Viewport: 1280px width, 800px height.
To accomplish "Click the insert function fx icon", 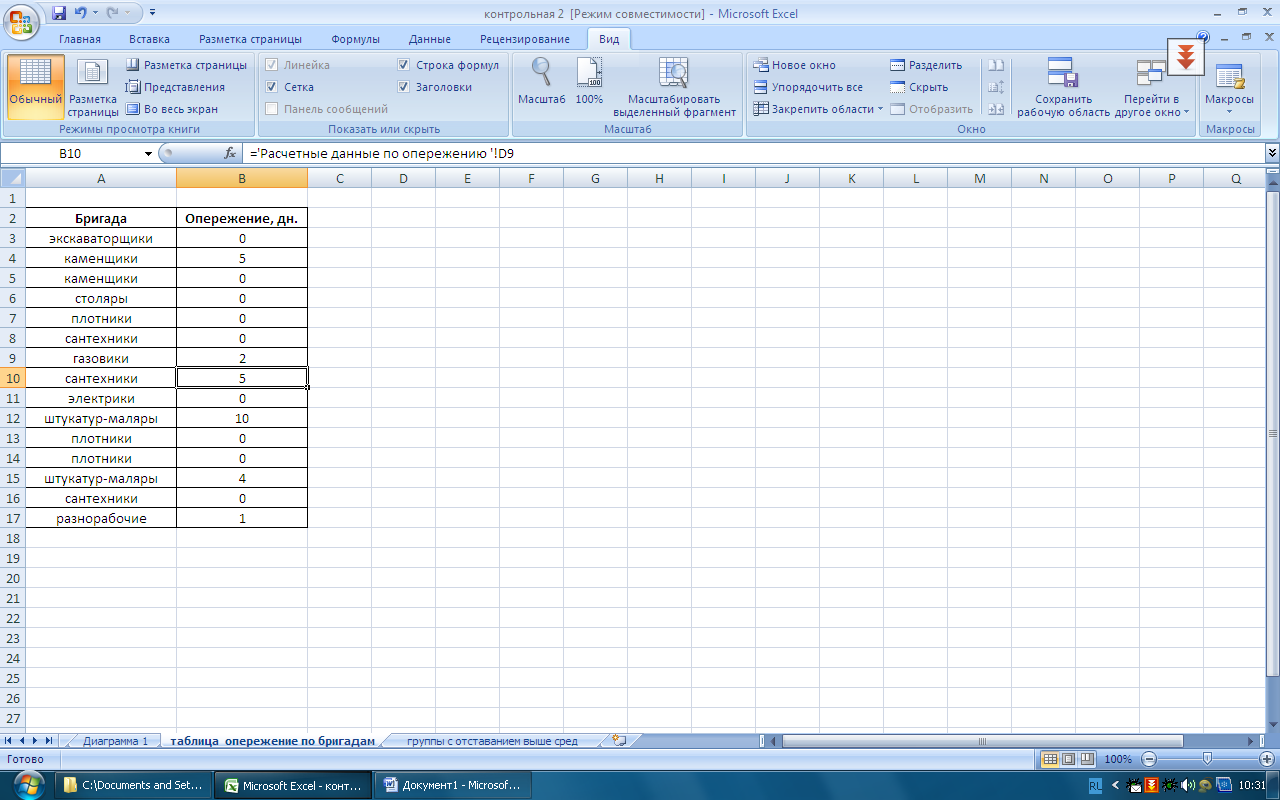I will pos(230,153).
